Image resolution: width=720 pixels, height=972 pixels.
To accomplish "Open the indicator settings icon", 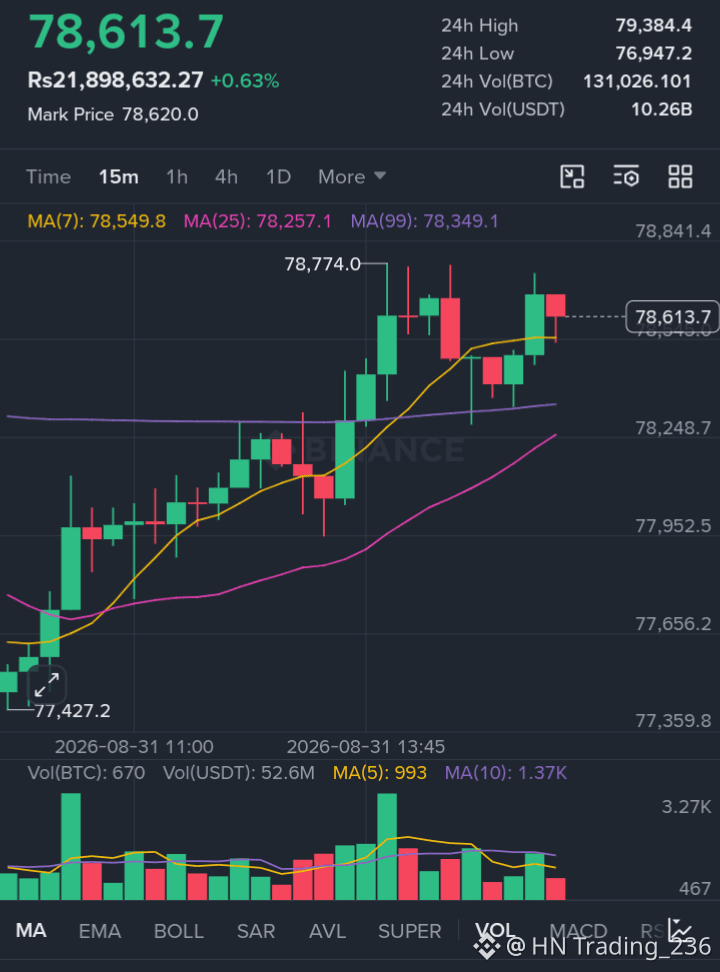I will coord(626,177).
